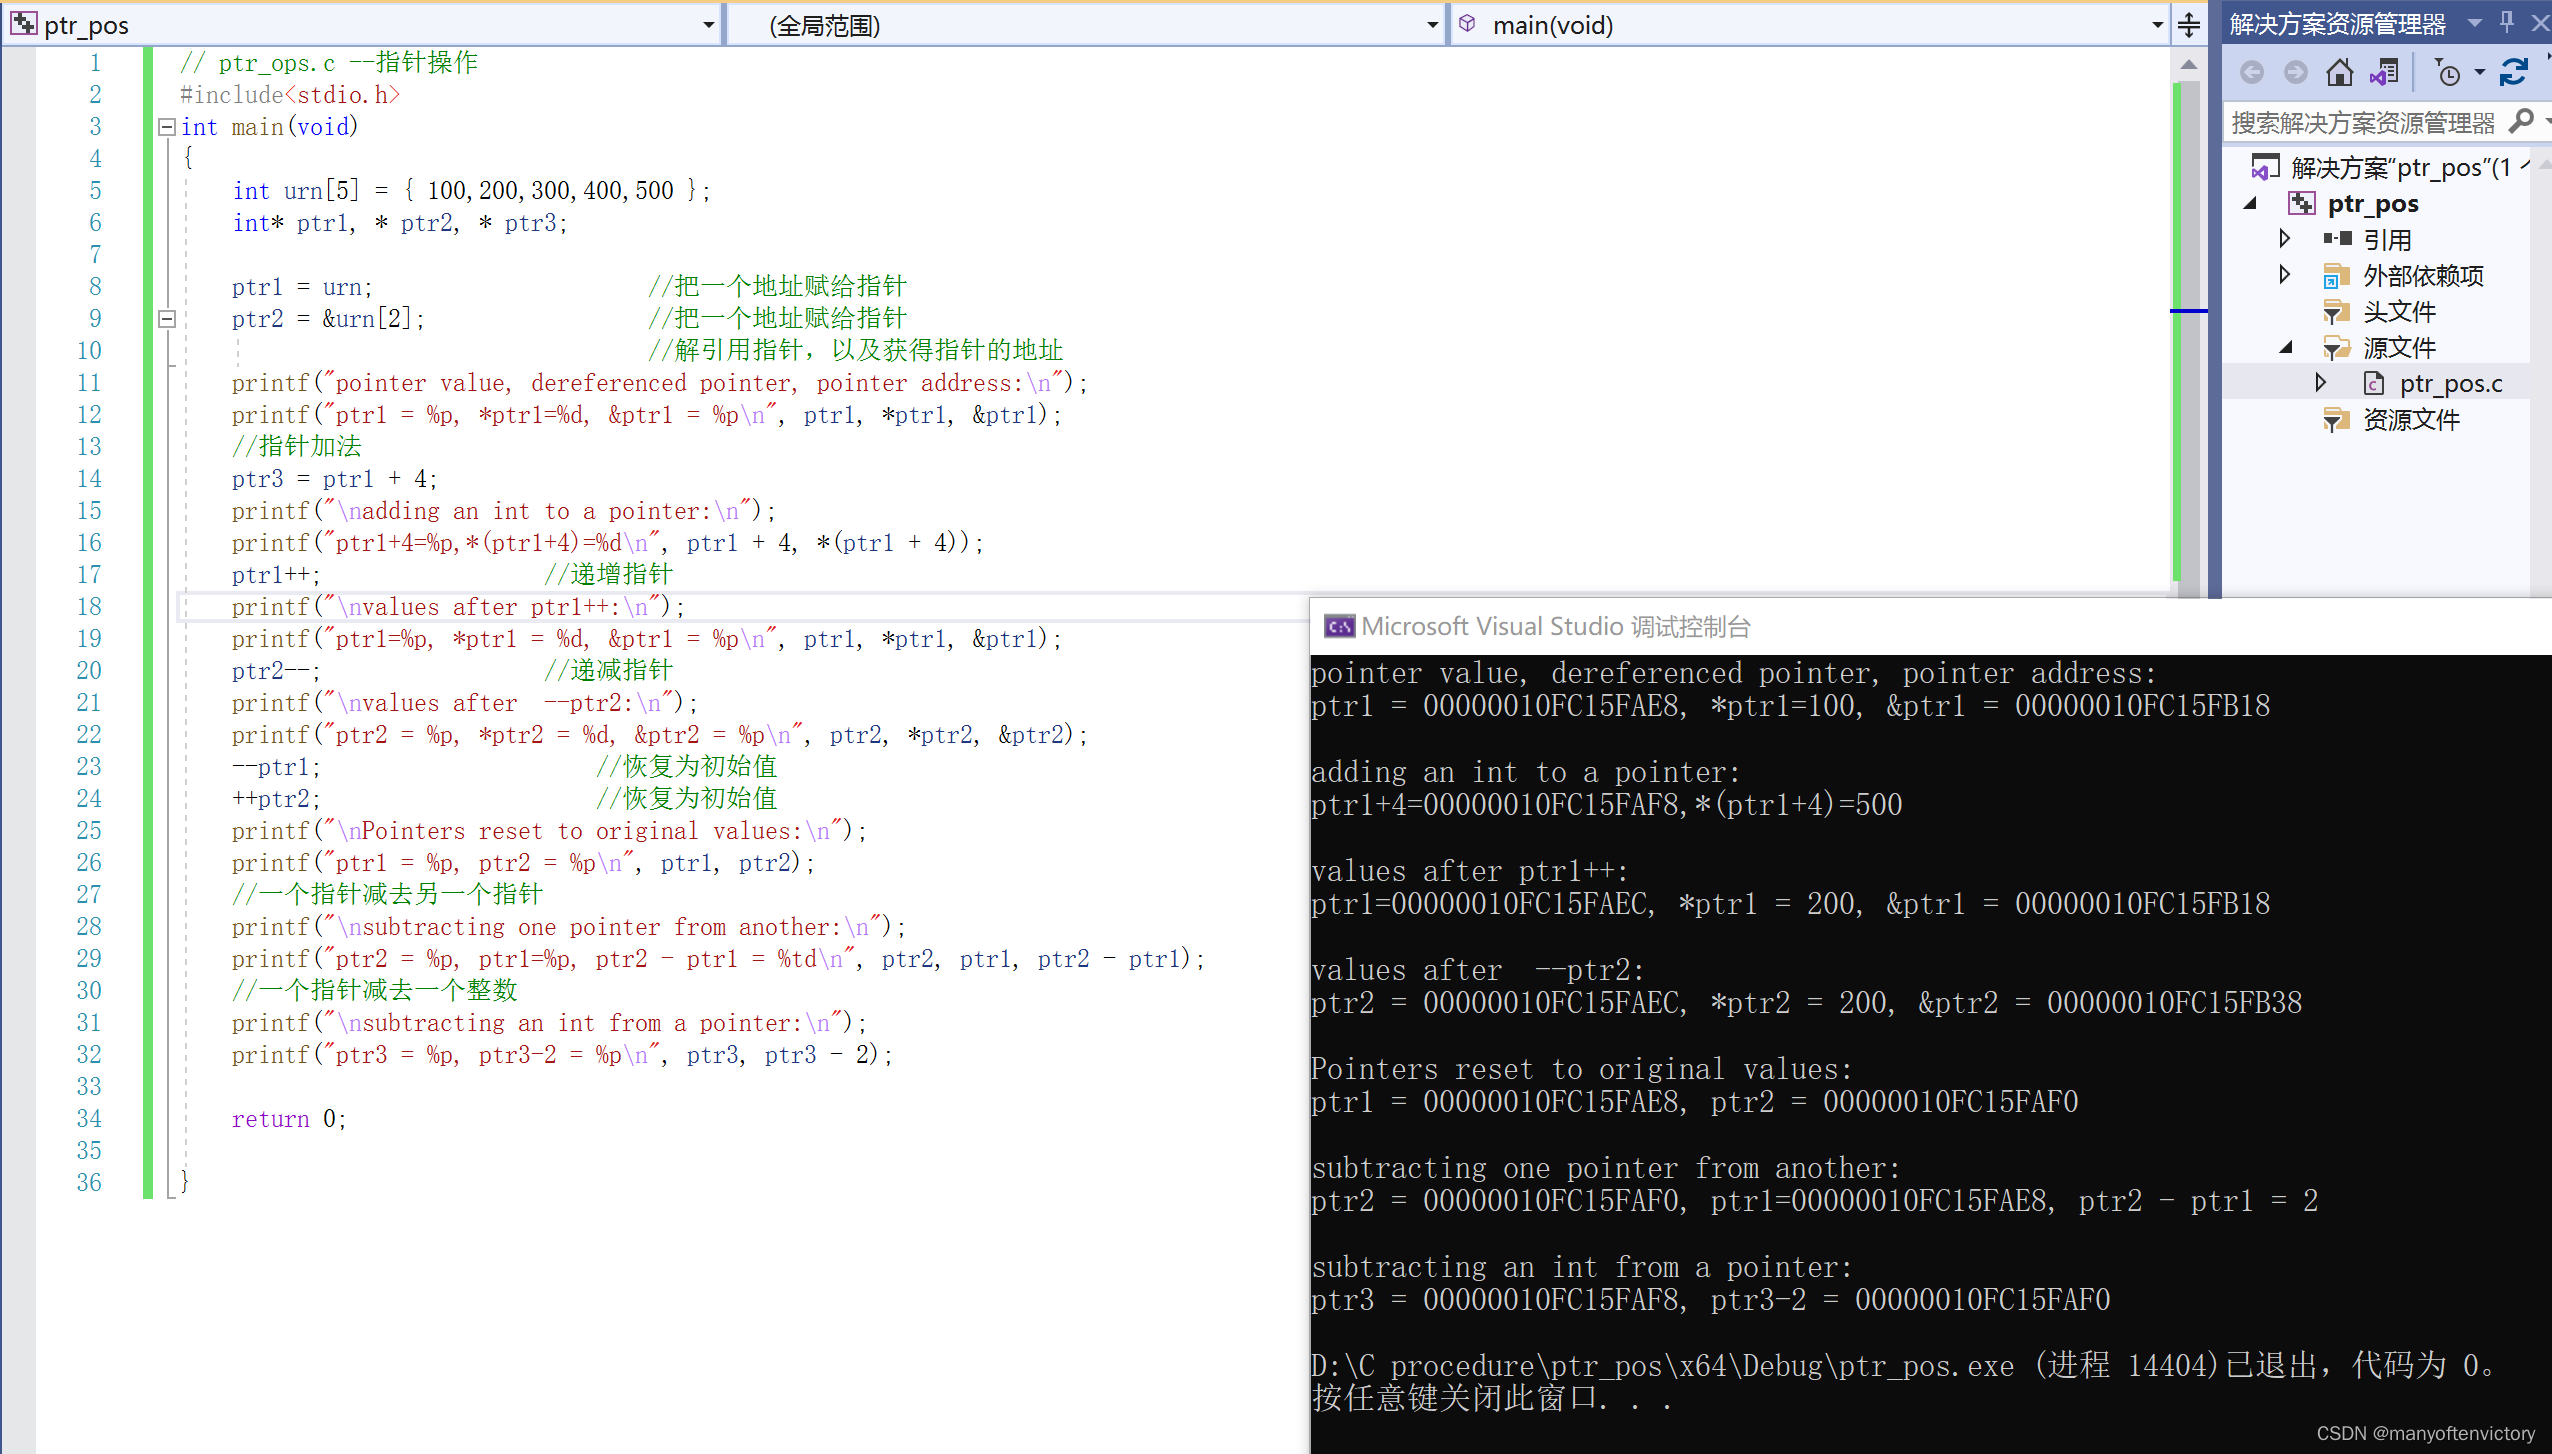Click the Solution Explorer tree scroll up arrow

[2545, 163]
